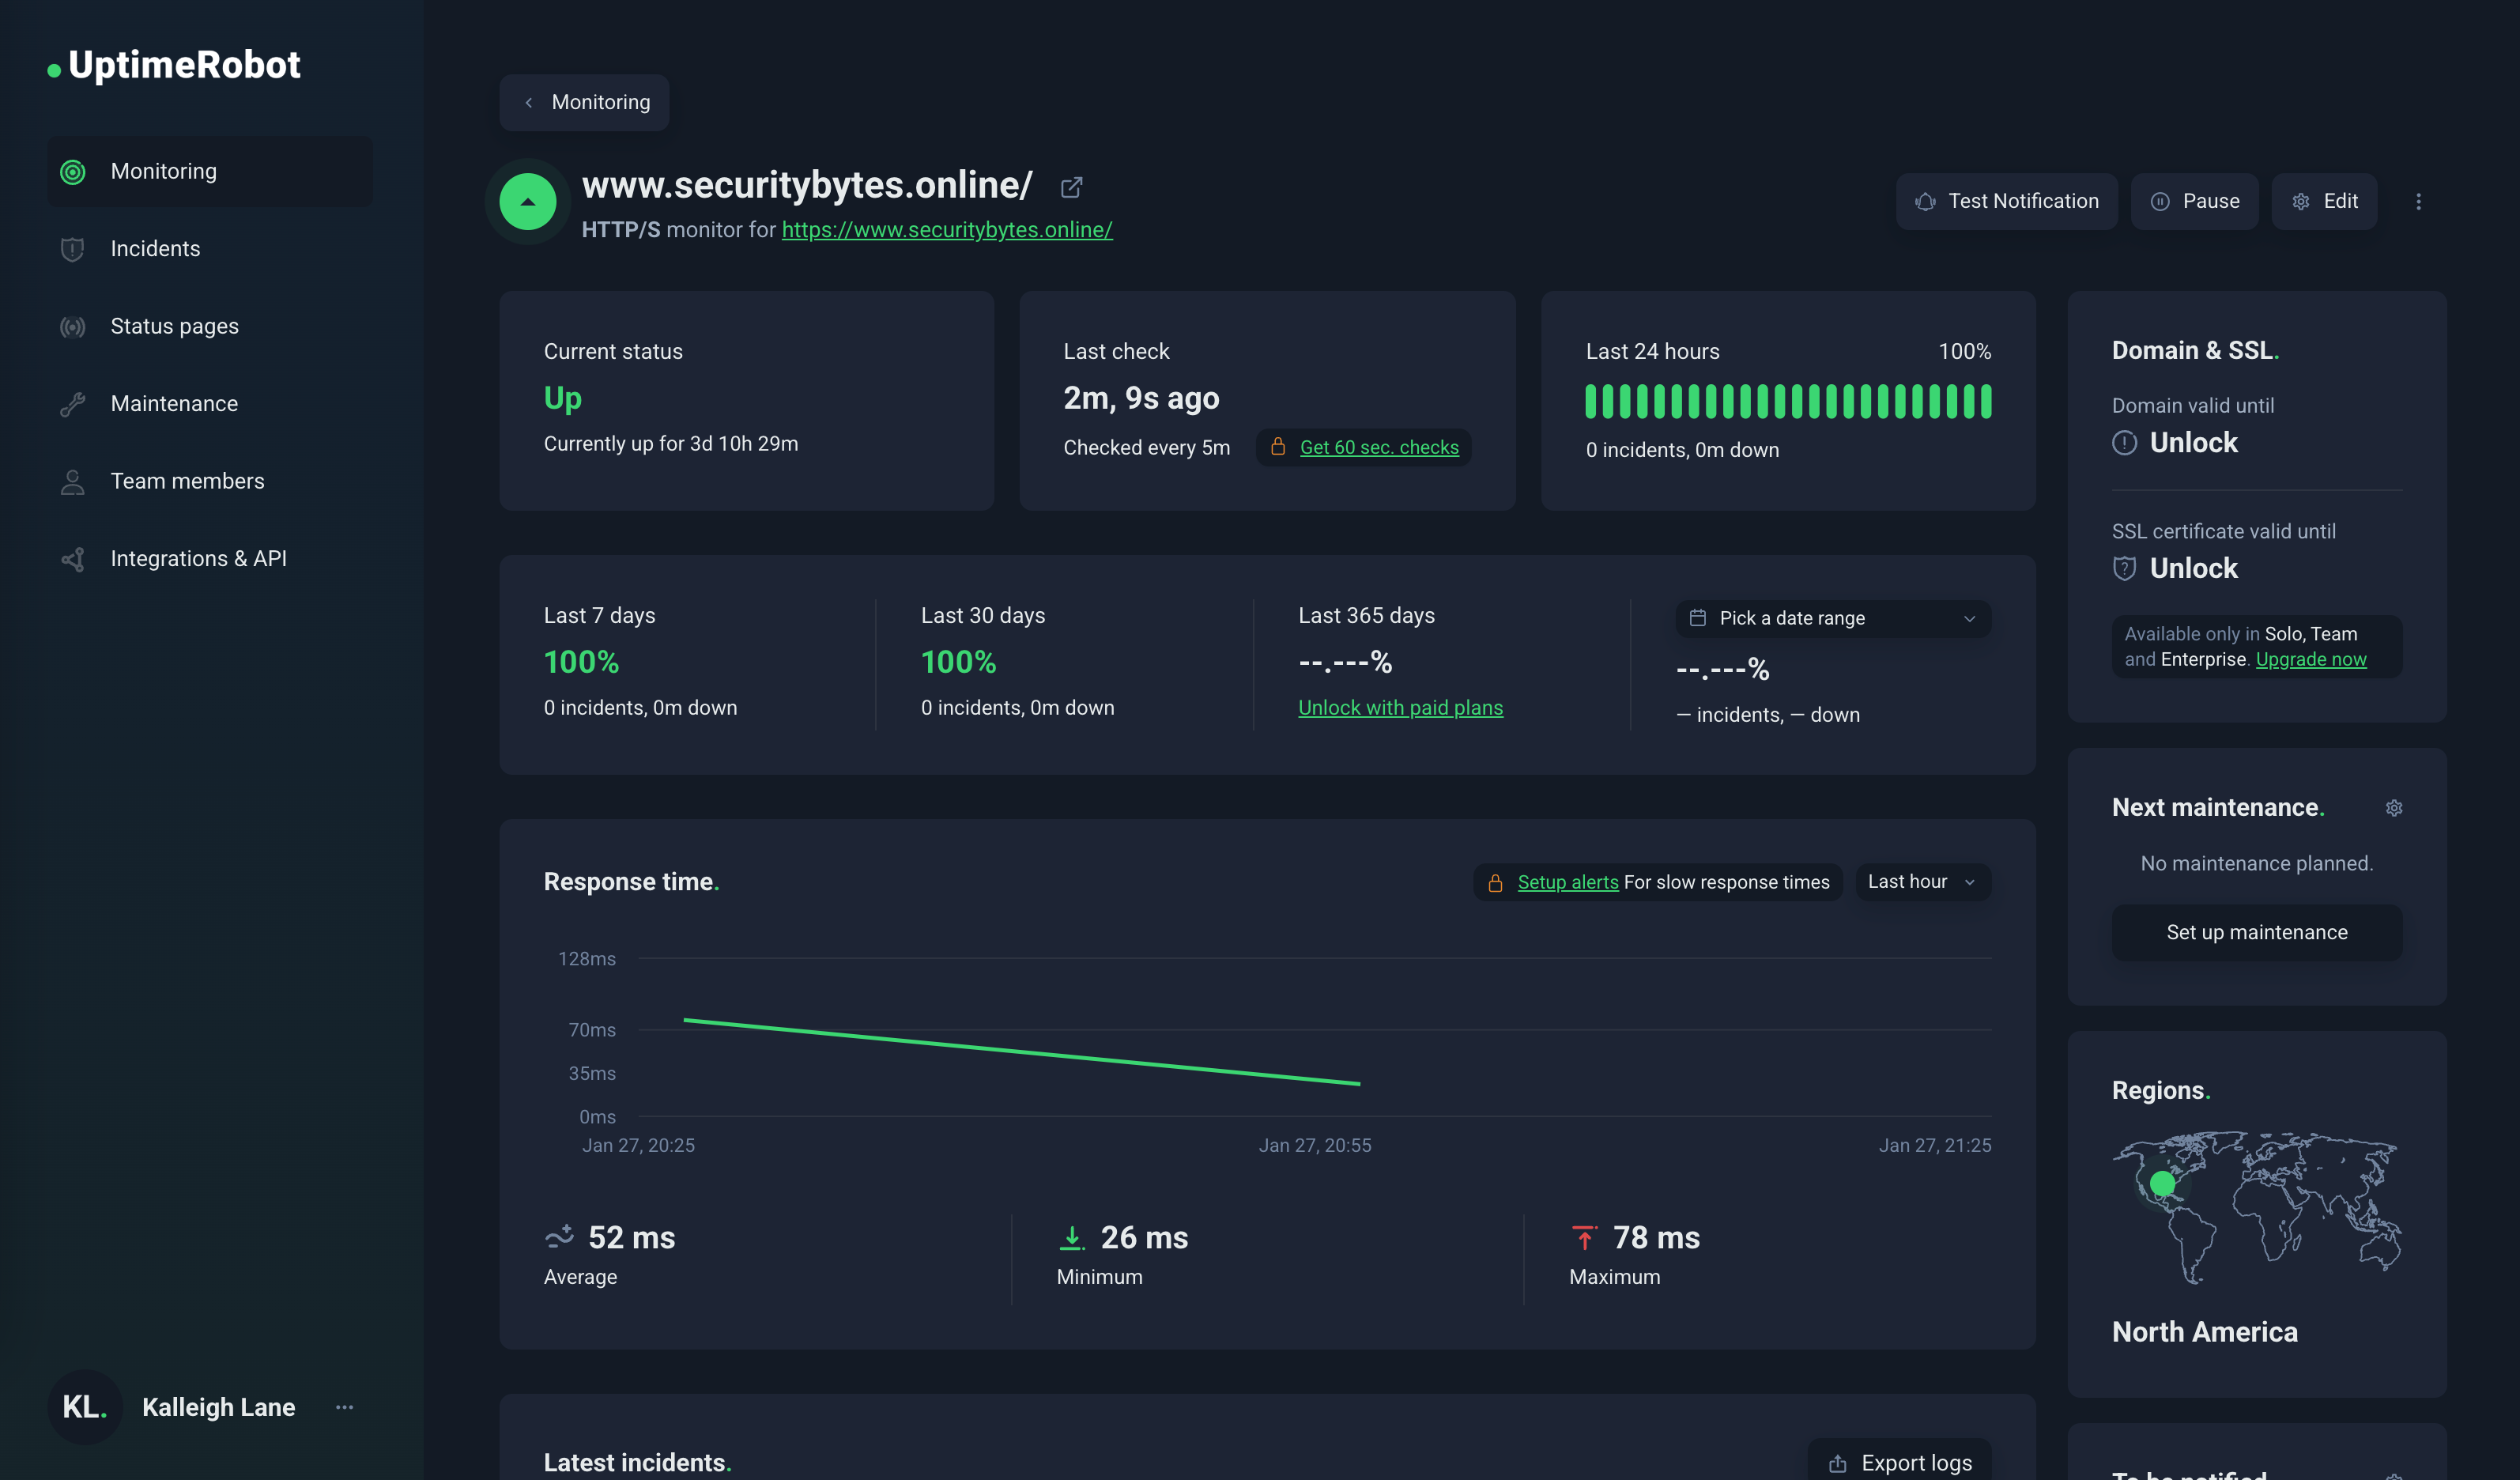Pause the monitor
This screenshot has height=1480, width=2520.
2194,201
